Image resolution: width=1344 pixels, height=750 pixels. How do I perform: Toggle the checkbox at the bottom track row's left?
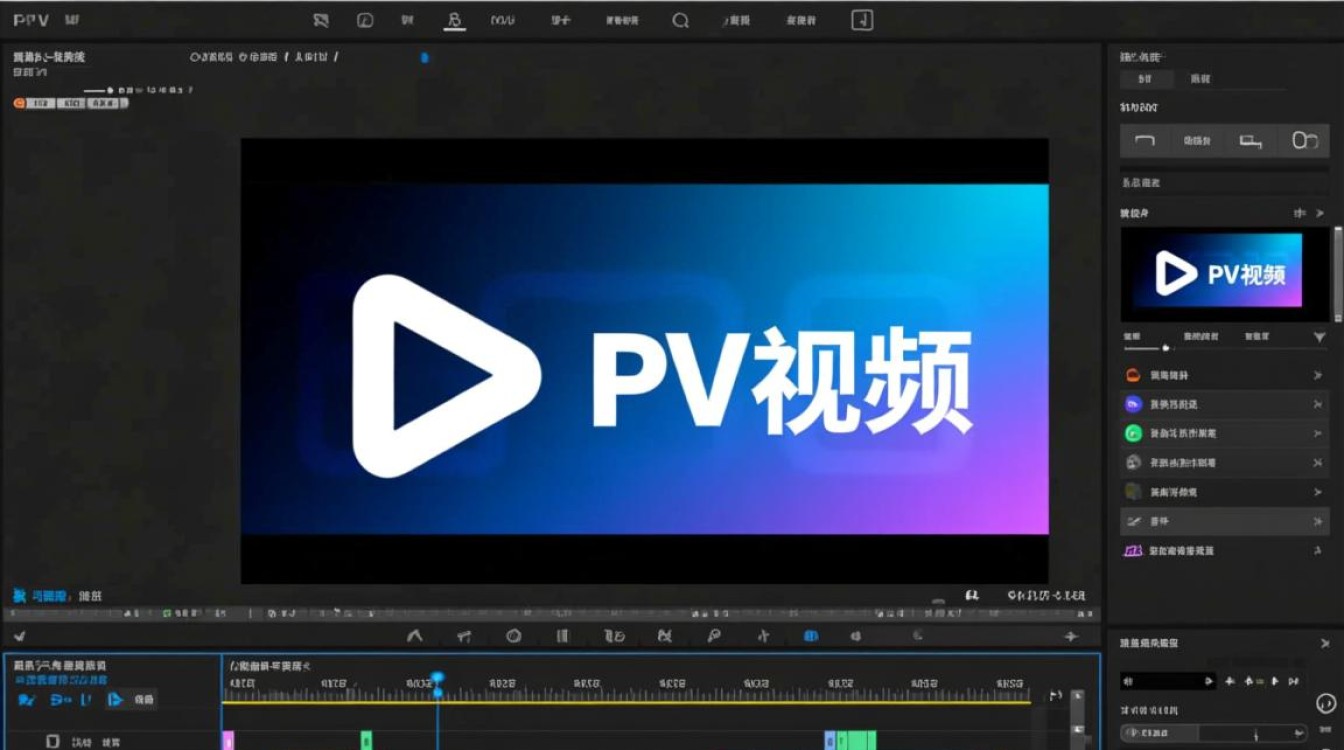[x=52, y=742]
